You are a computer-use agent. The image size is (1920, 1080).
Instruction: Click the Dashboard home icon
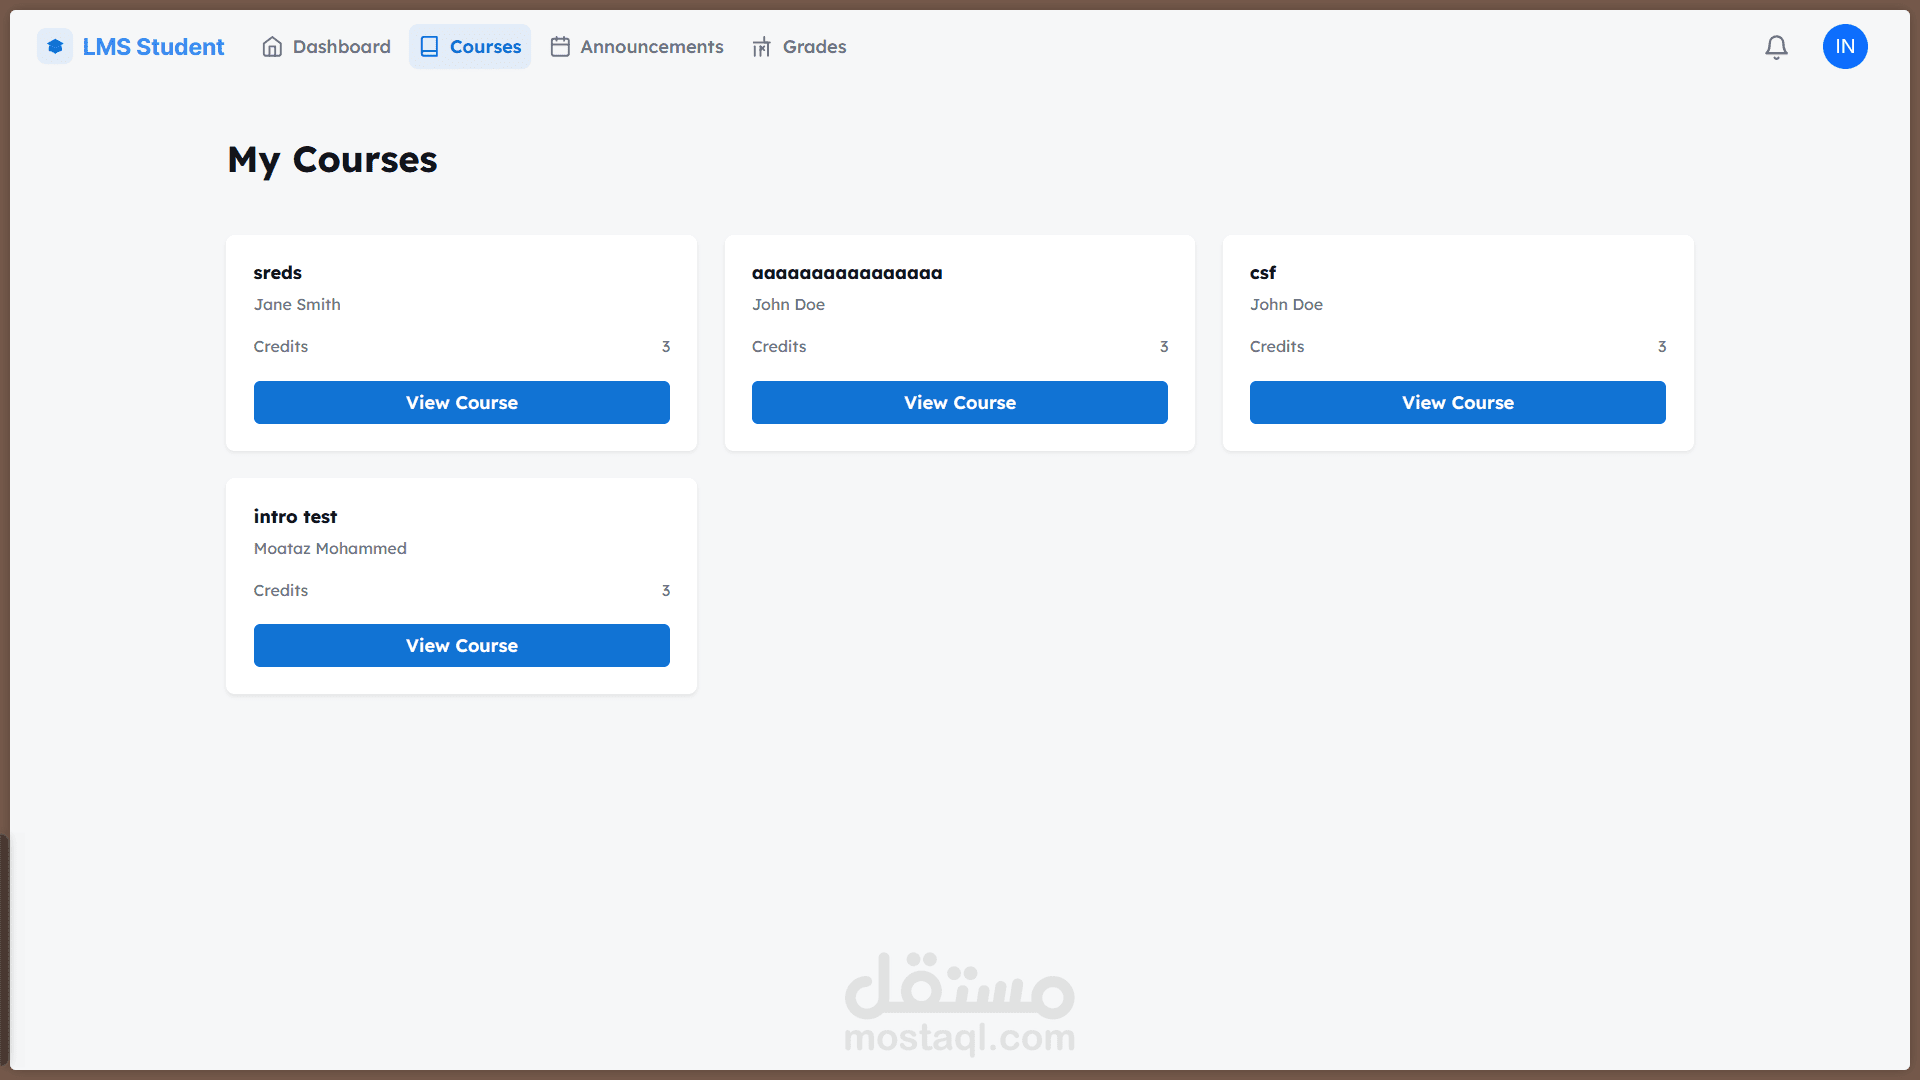[272, 47]
